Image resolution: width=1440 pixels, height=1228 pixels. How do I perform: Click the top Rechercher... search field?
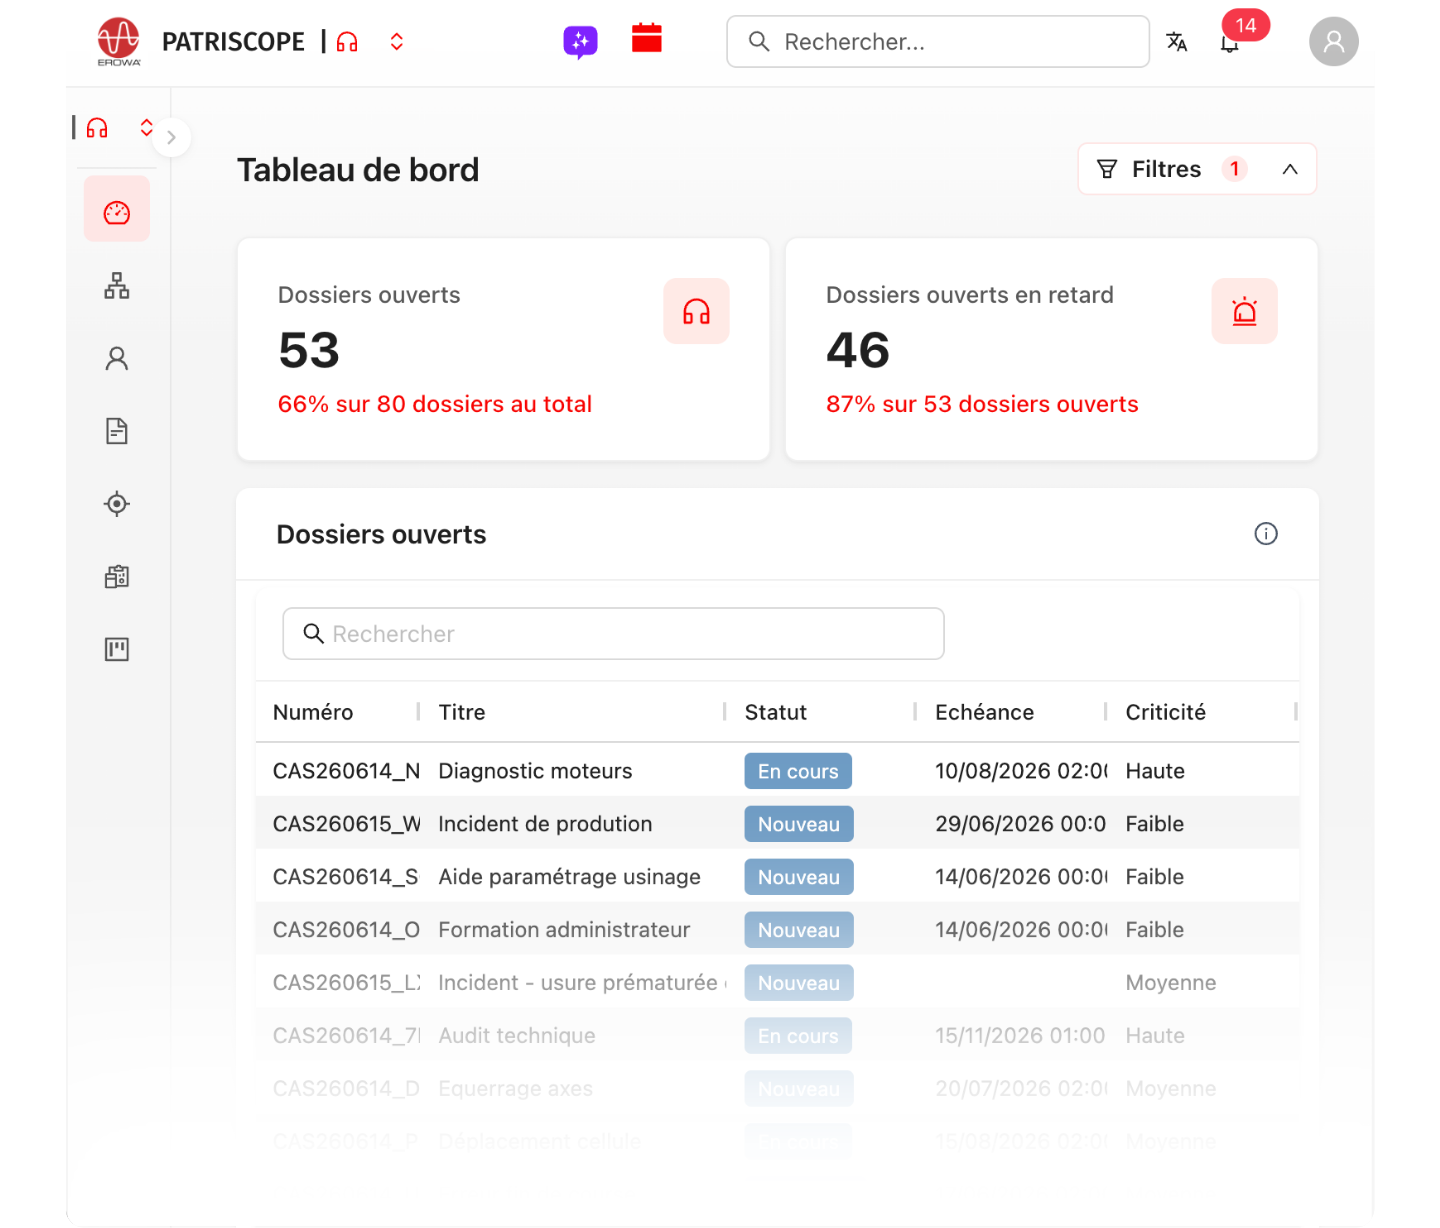[938, 42]
